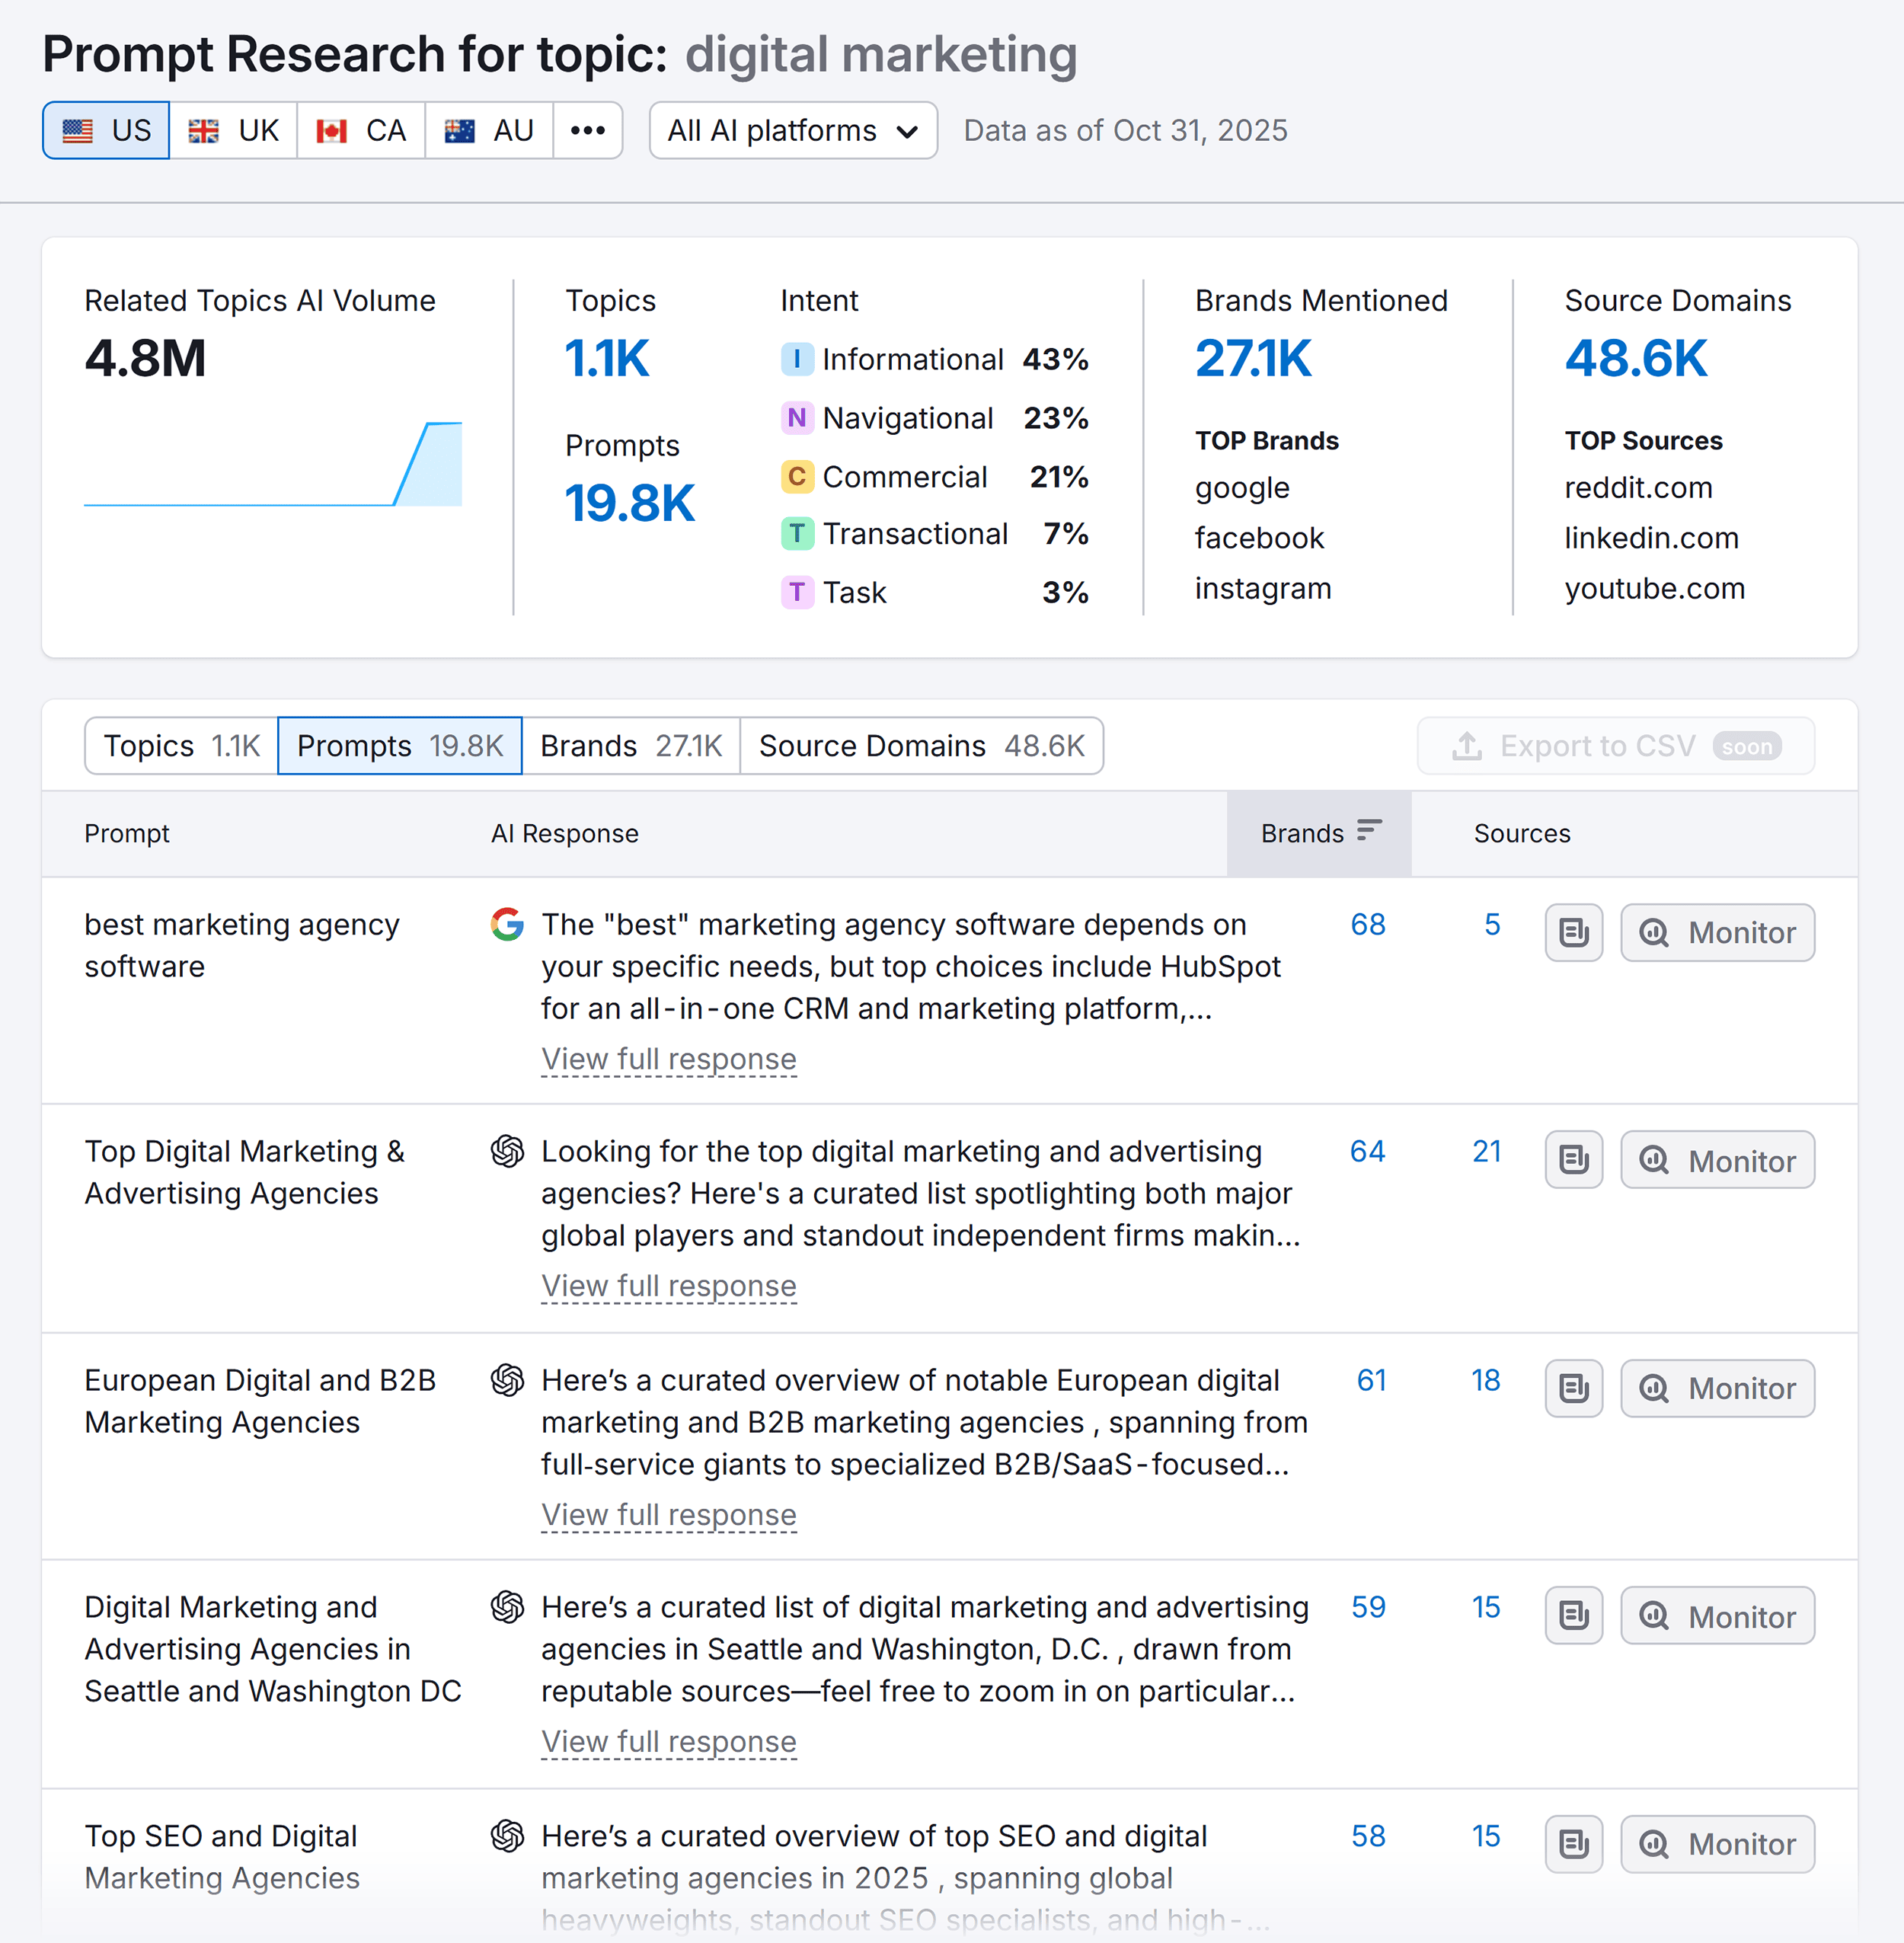The height and width of the screenshot is (1943, 1904).
Task: Select the US country toggle
Action: pos(106,130)
